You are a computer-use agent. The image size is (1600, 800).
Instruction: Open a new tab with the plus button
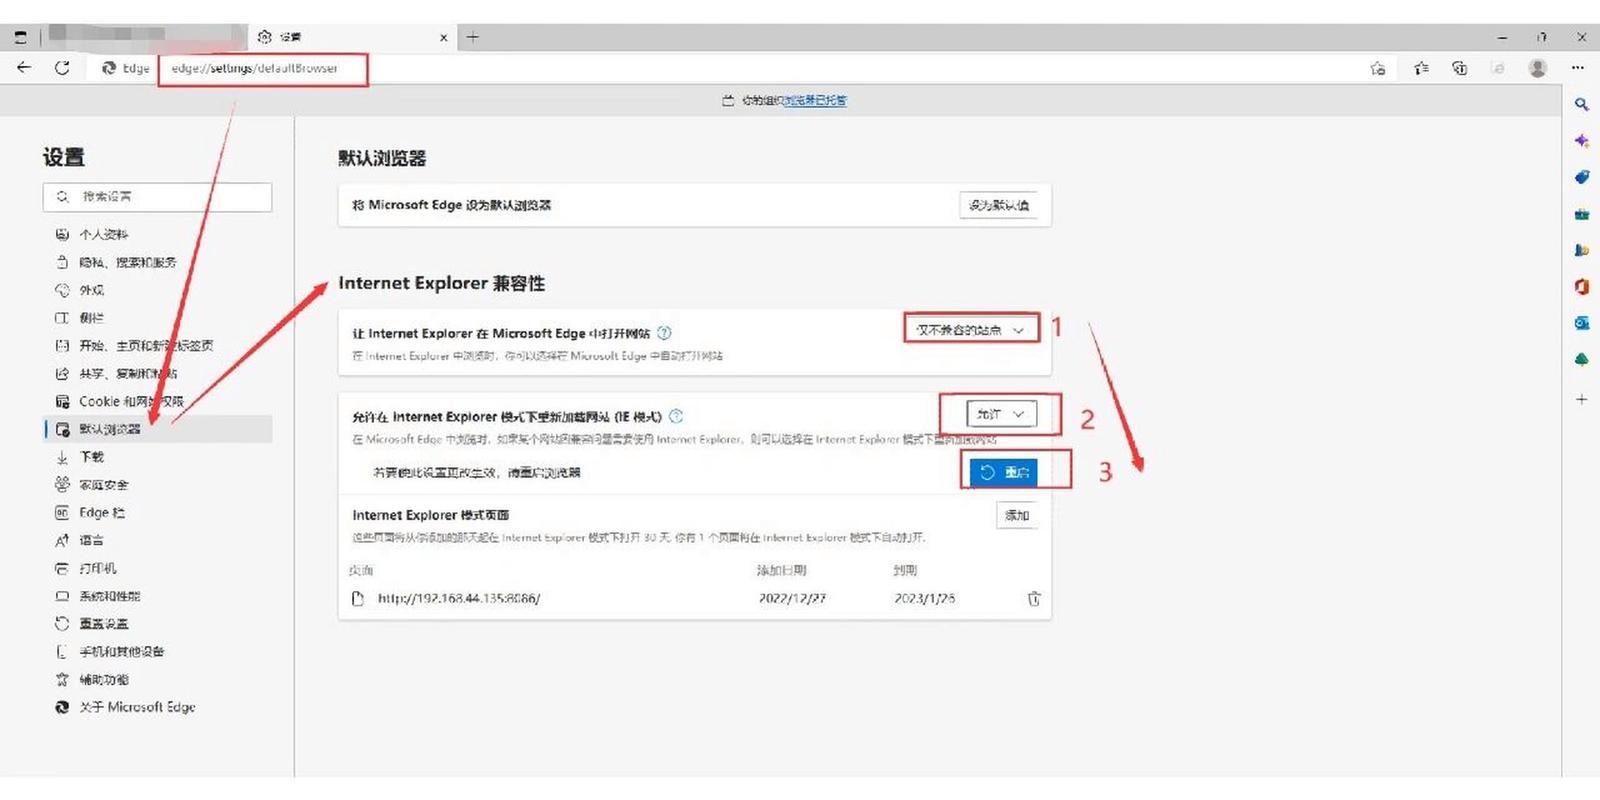coord(473,37)
